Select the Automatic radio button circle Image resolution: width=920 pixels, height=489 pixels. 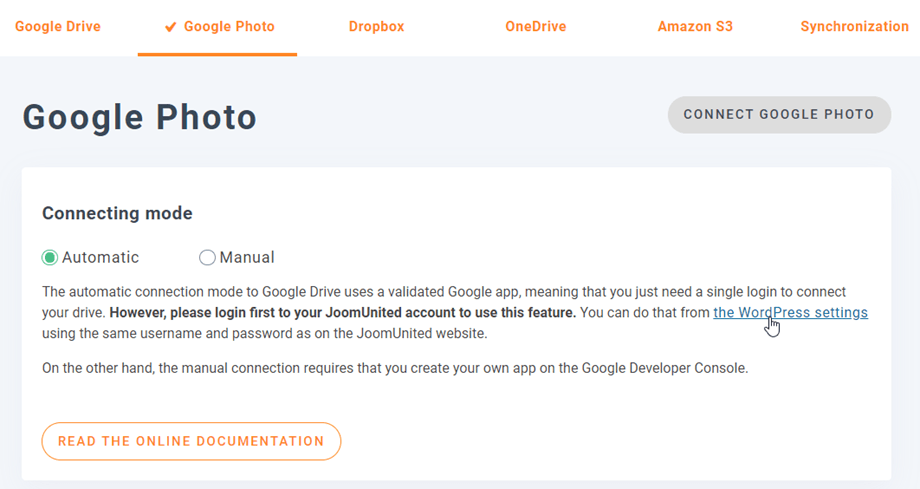click(50, 258)
